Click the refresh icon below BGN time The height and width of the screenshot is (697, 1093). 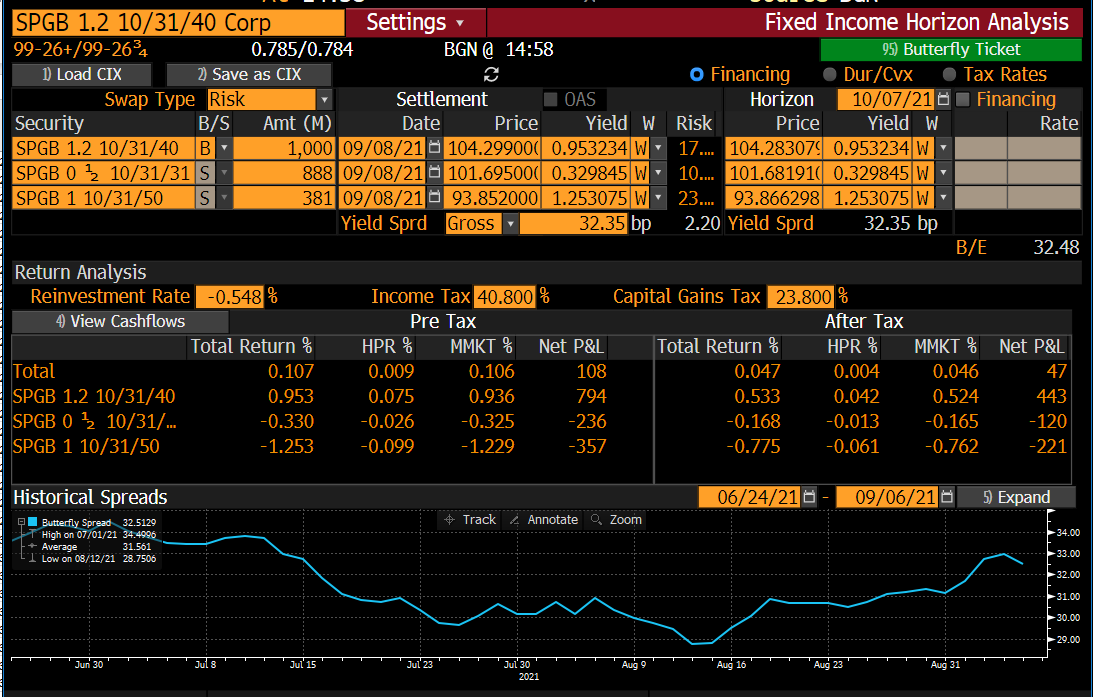tap(491, 75)
